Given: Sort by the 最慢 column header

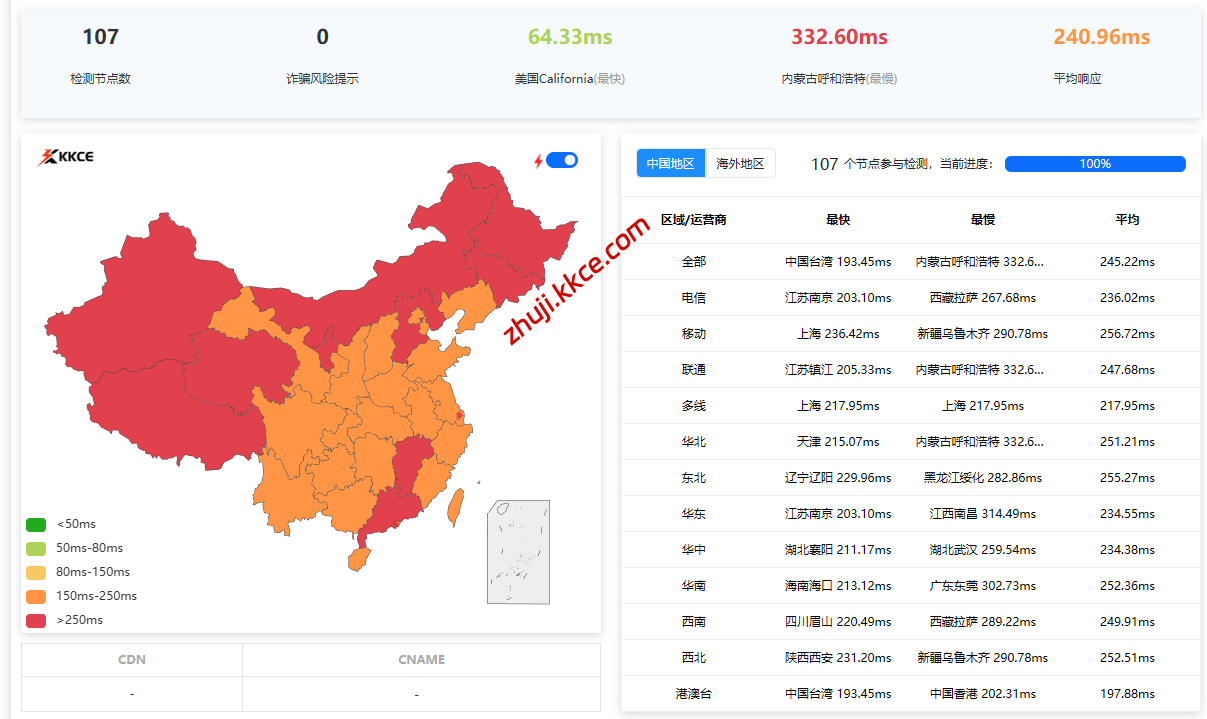Looking at the screenshot, I should pyautogui.click(x=982, y=220).
